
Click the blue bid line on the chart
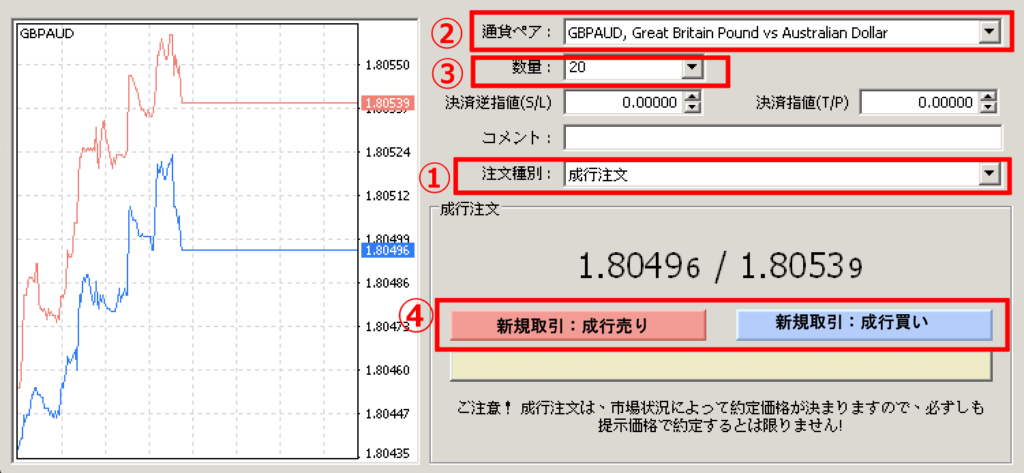270,250
